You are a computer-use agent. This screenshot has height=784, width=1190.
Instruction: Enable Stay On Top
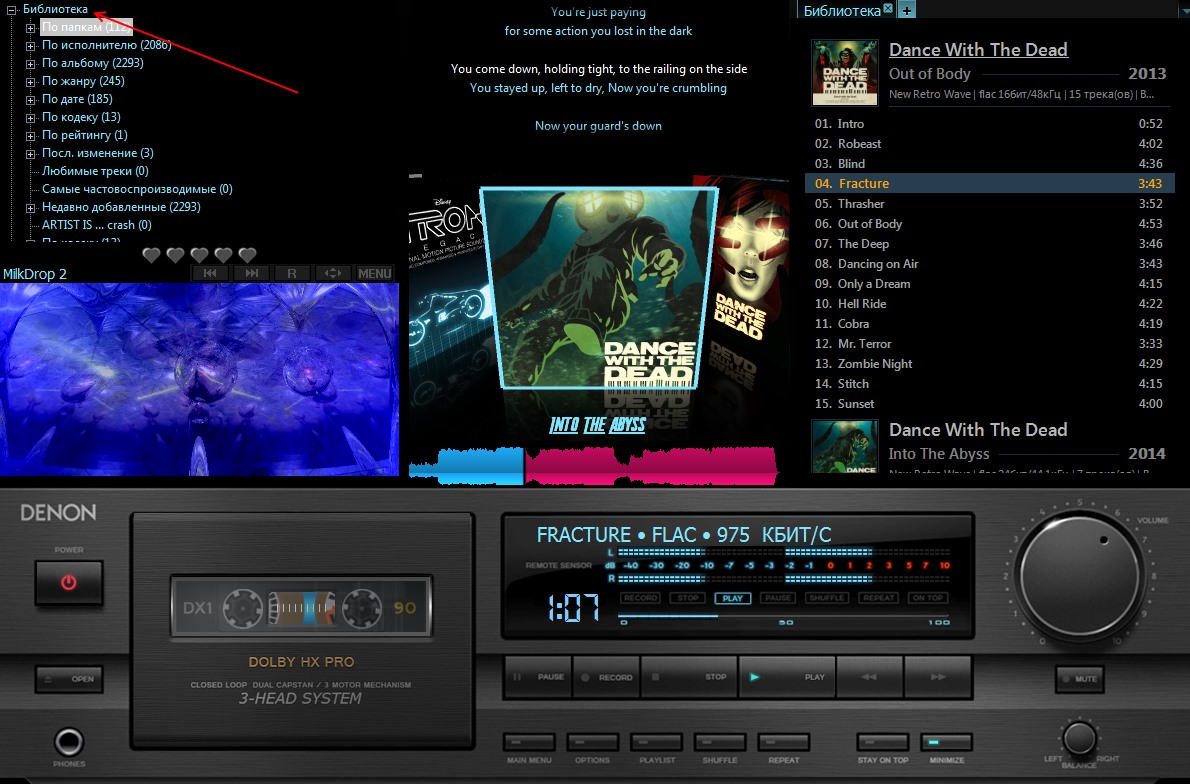[x=881, y=743]
